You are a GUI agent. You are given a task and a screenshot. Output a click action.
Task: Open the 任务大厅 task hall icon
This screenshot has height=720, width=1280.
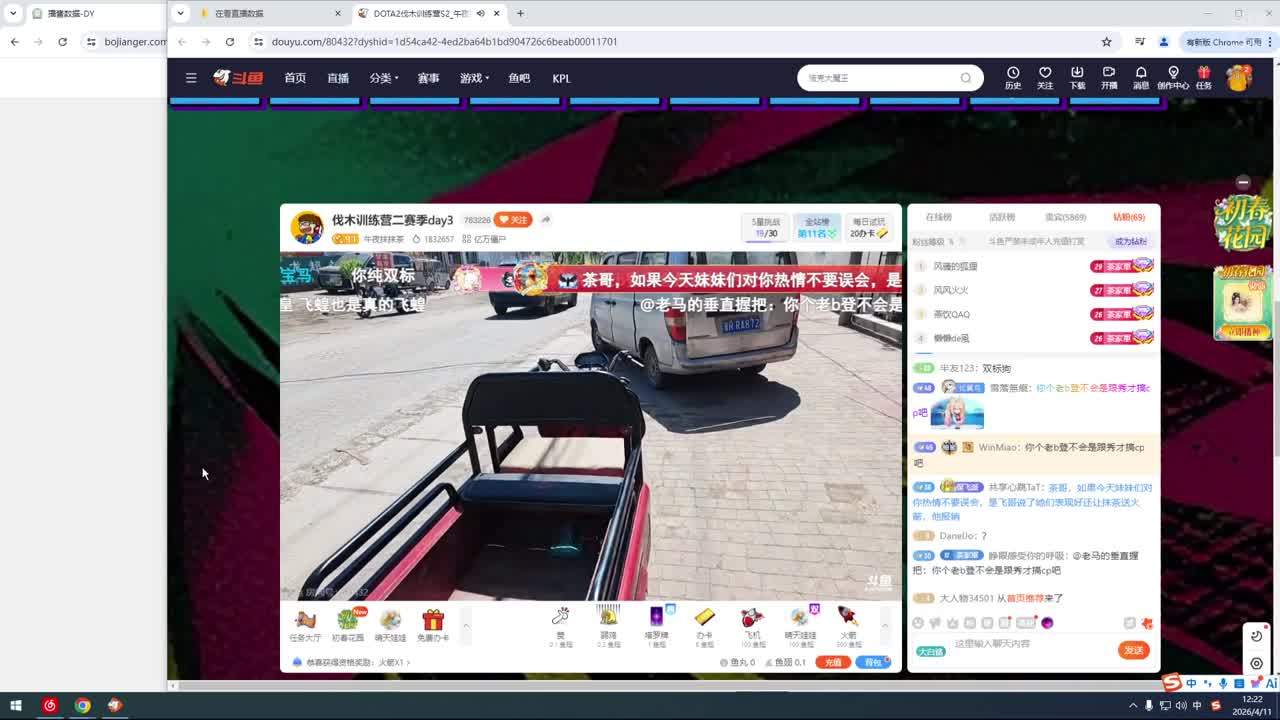pyautogui.click(x=305, y=624)
